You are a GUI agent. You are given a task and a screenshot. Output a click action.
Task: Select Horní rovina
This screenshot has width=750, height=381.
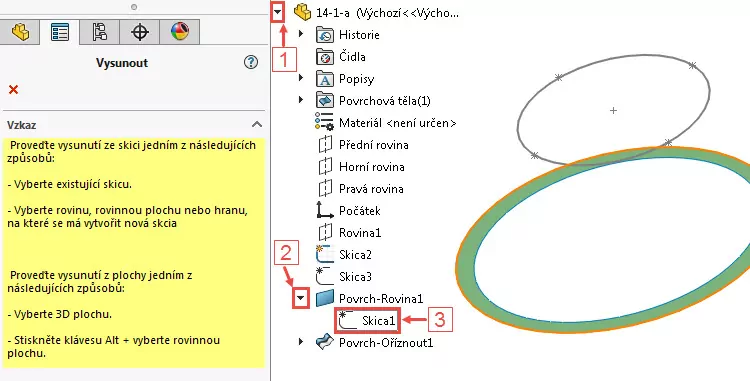[x=372, y=167]
